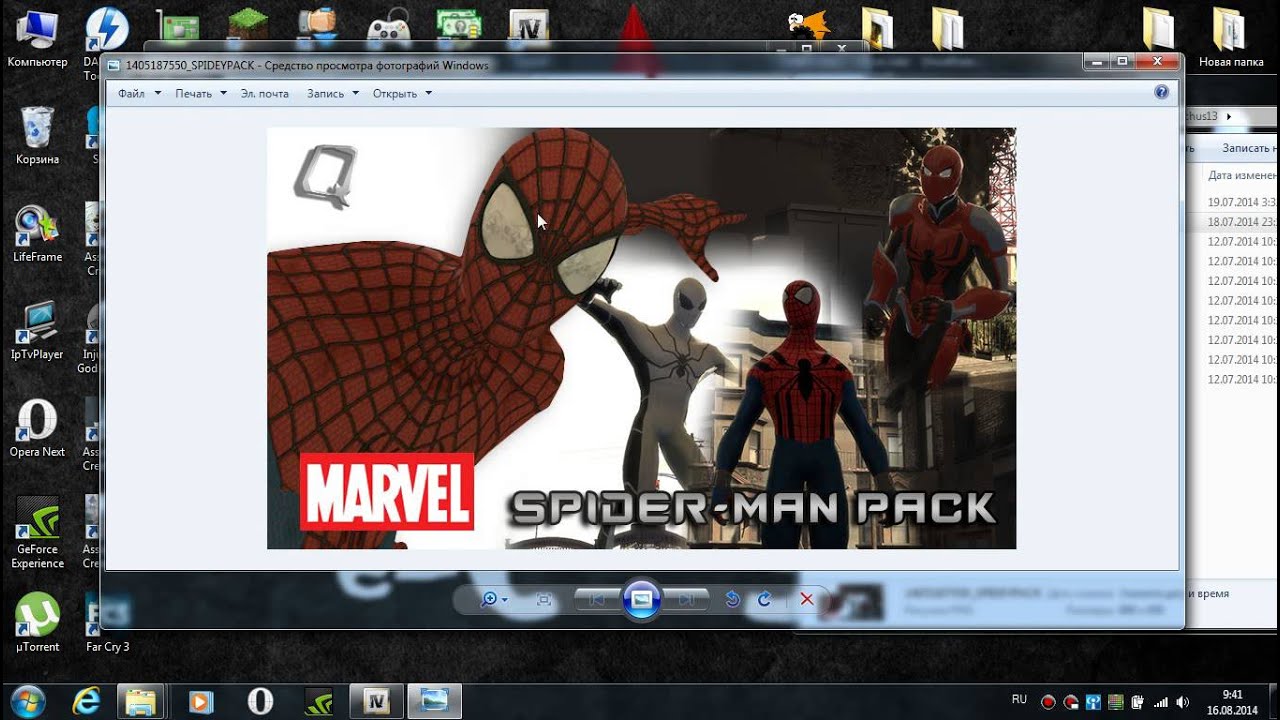The image size is (1280, 720).
Task: Open the network signal tray icon
Action: [x=1161, y=702]
